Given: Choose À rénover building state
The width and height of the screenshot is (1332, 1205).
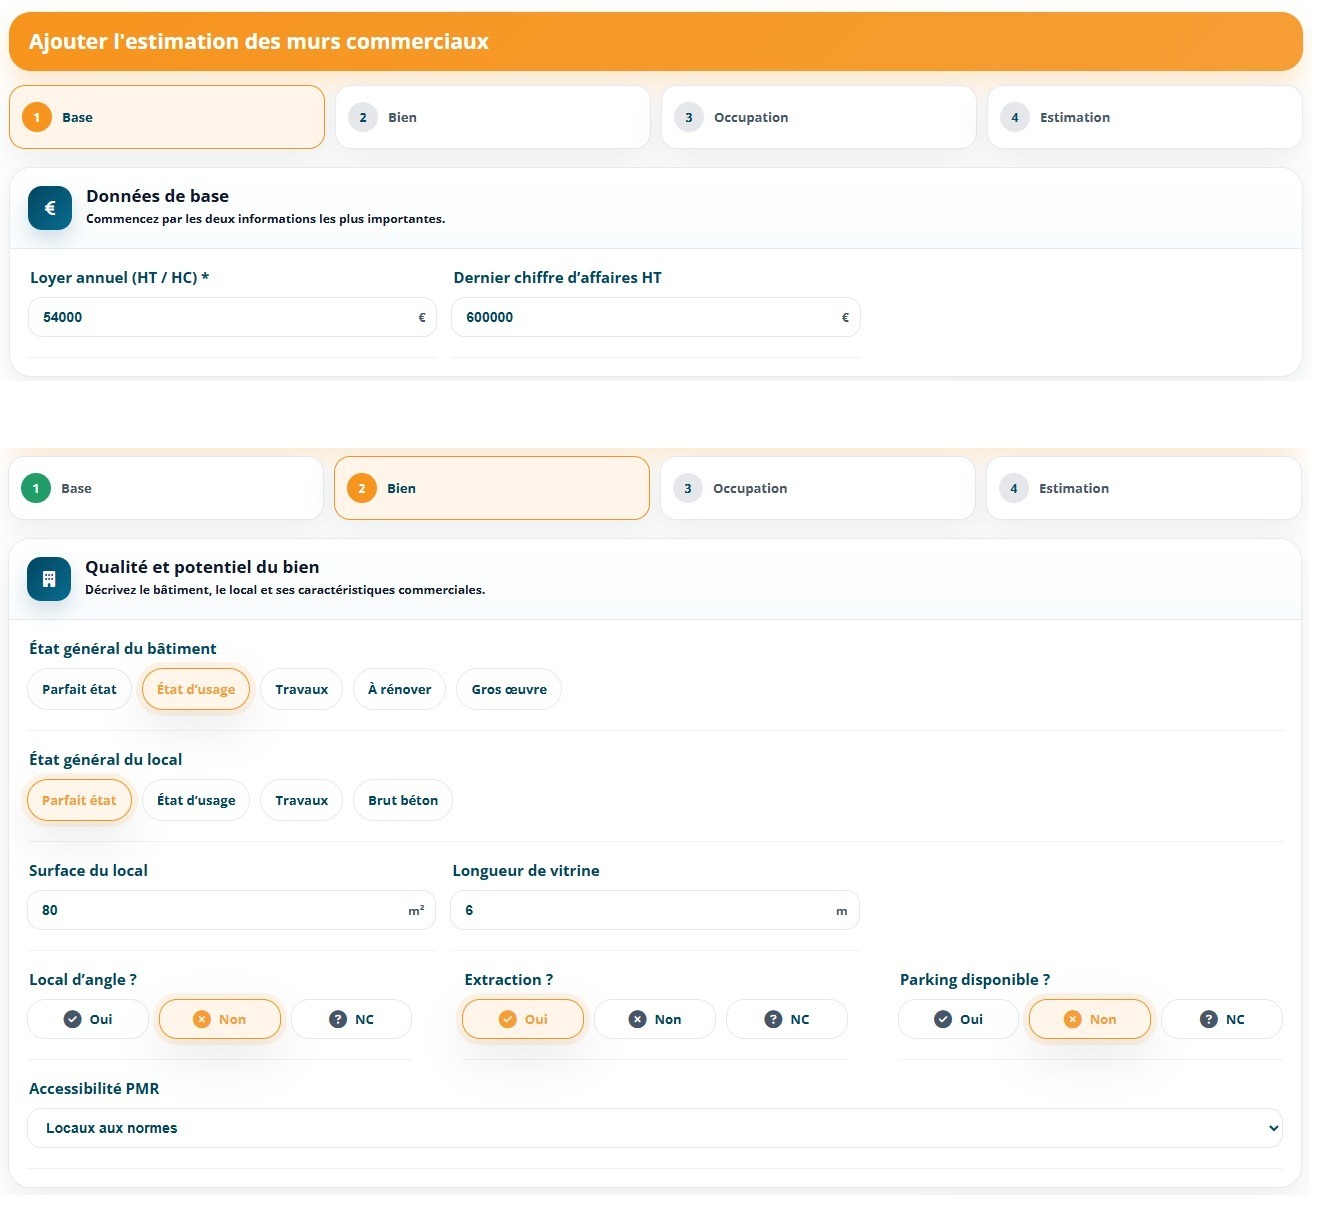Looking at the screenshot, I should click(x=399, y=689).
